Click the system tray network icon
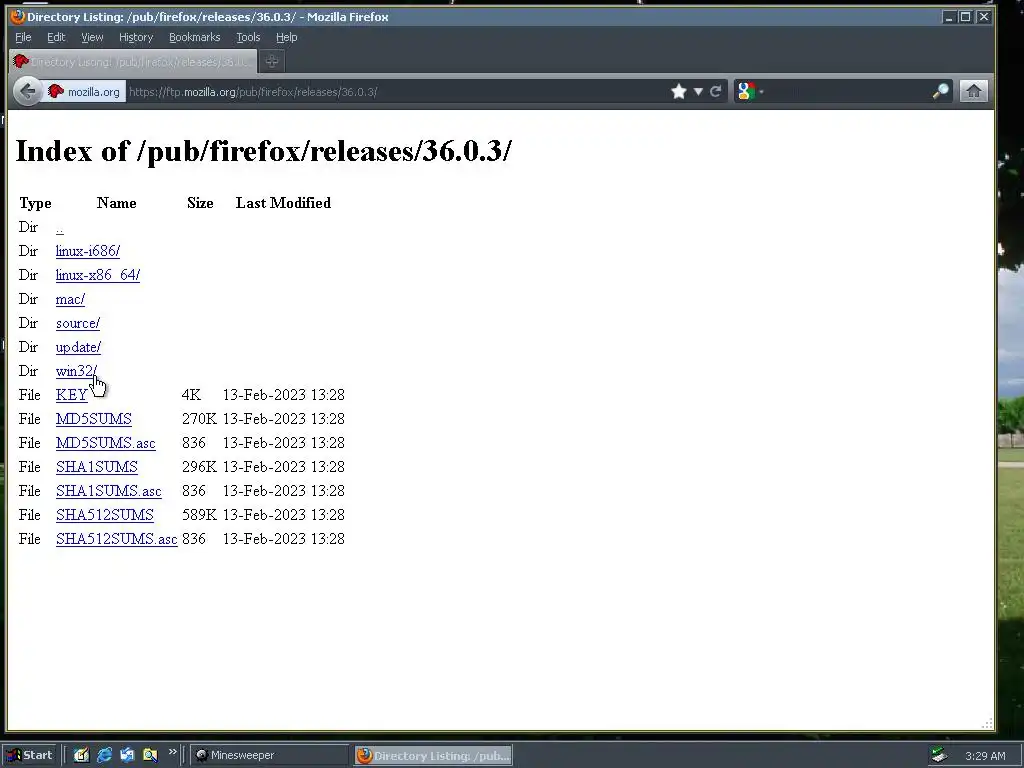Image resolution: width=1024 pixels, height=768 pixels. 939,756
